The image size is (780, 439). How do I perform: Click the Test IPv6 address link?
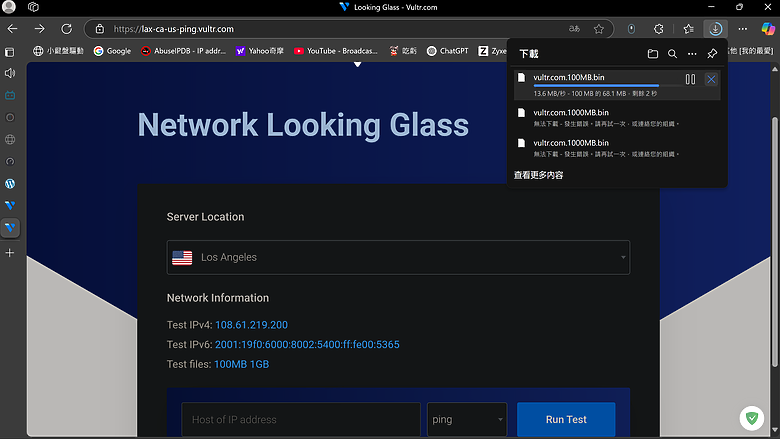point(307,345)
